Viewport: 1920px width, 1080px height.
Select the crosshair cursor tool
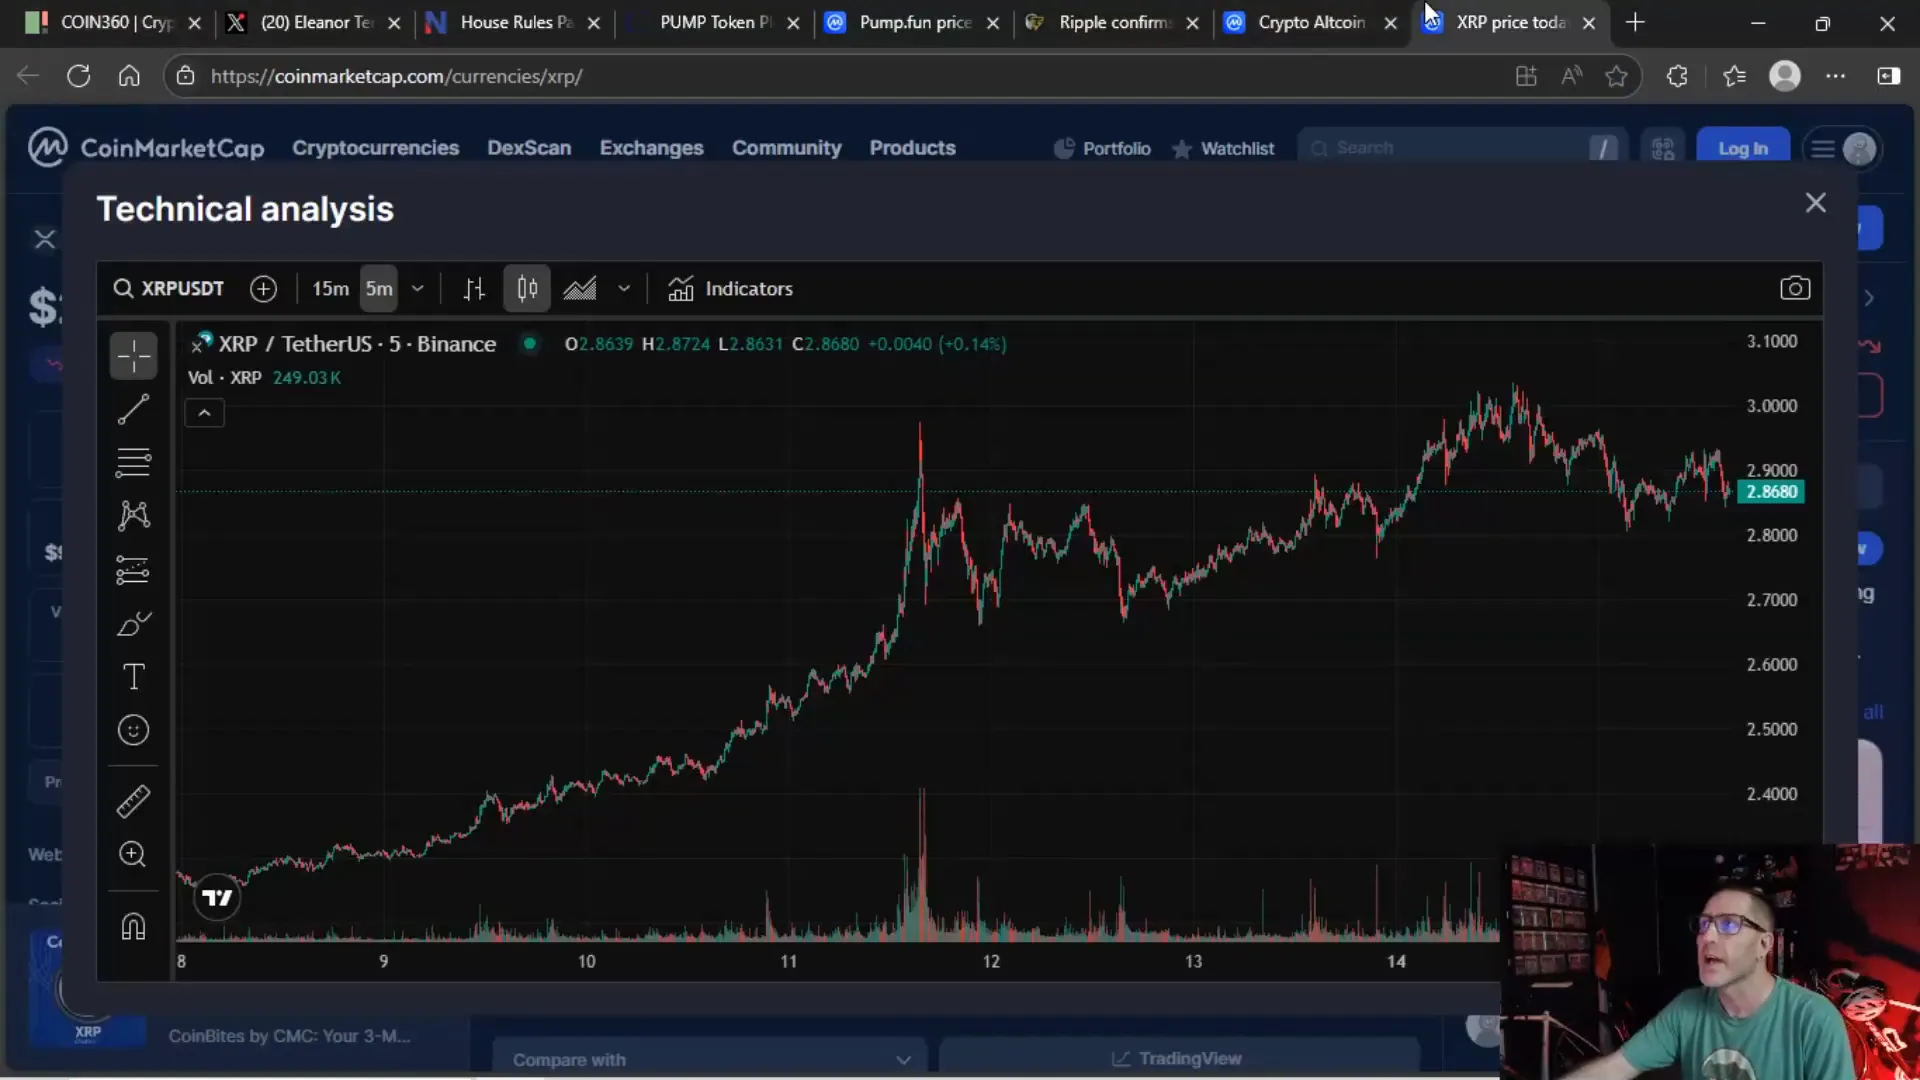133,356
